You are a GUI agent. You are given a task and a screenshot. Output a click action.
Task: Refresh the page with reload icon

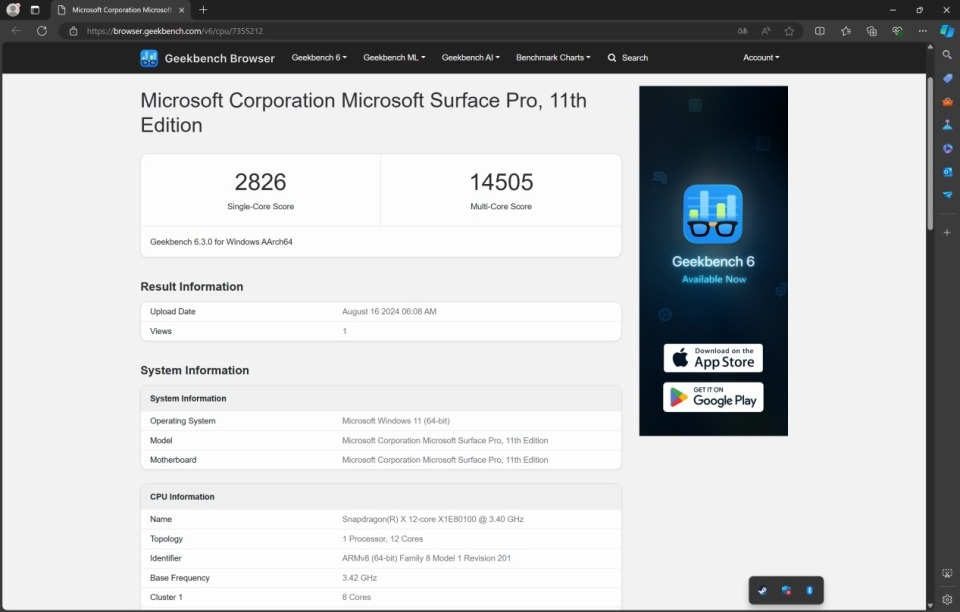click(x=42, y=31)
